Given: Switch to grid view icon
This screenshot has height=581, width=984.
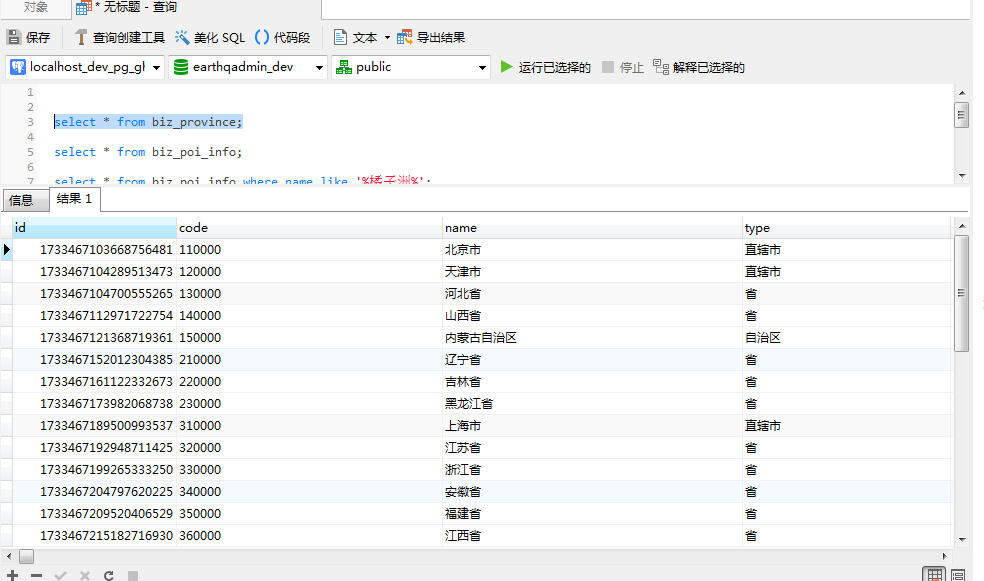Looking at the screenshot, I should tap(934, 574).
